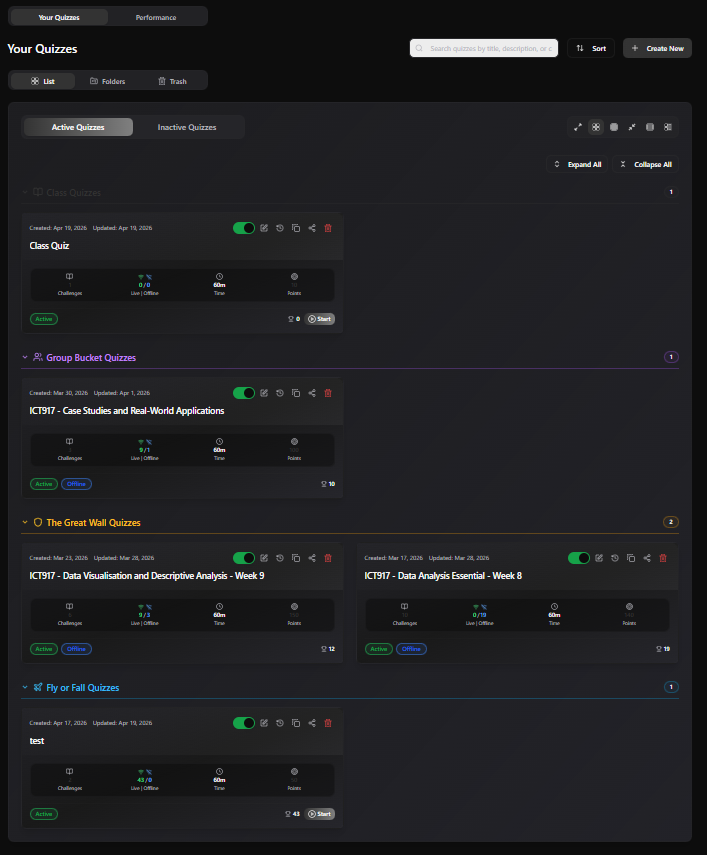Click the diagonal expand-arrows view icon

578,127
